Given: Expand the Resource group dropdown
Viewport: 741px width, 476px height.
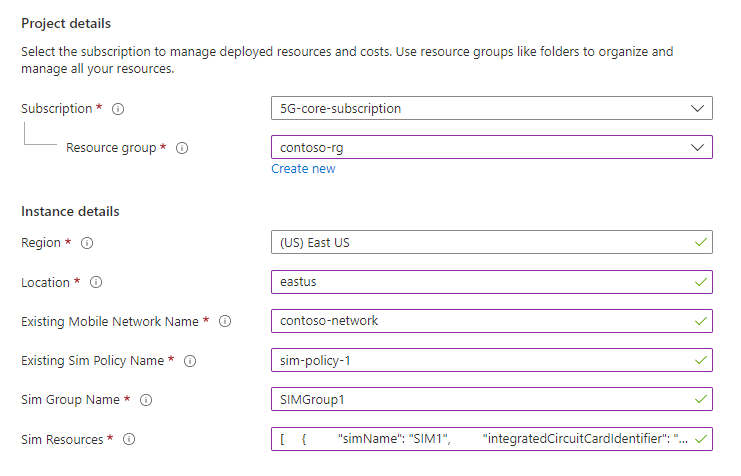Looking at the screenshot, I should click(x=491, y=147).
